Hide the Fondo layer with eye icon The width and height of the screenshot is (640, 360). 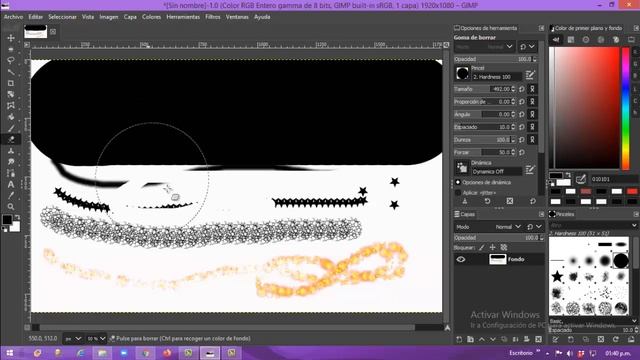(x=461, y=259)
